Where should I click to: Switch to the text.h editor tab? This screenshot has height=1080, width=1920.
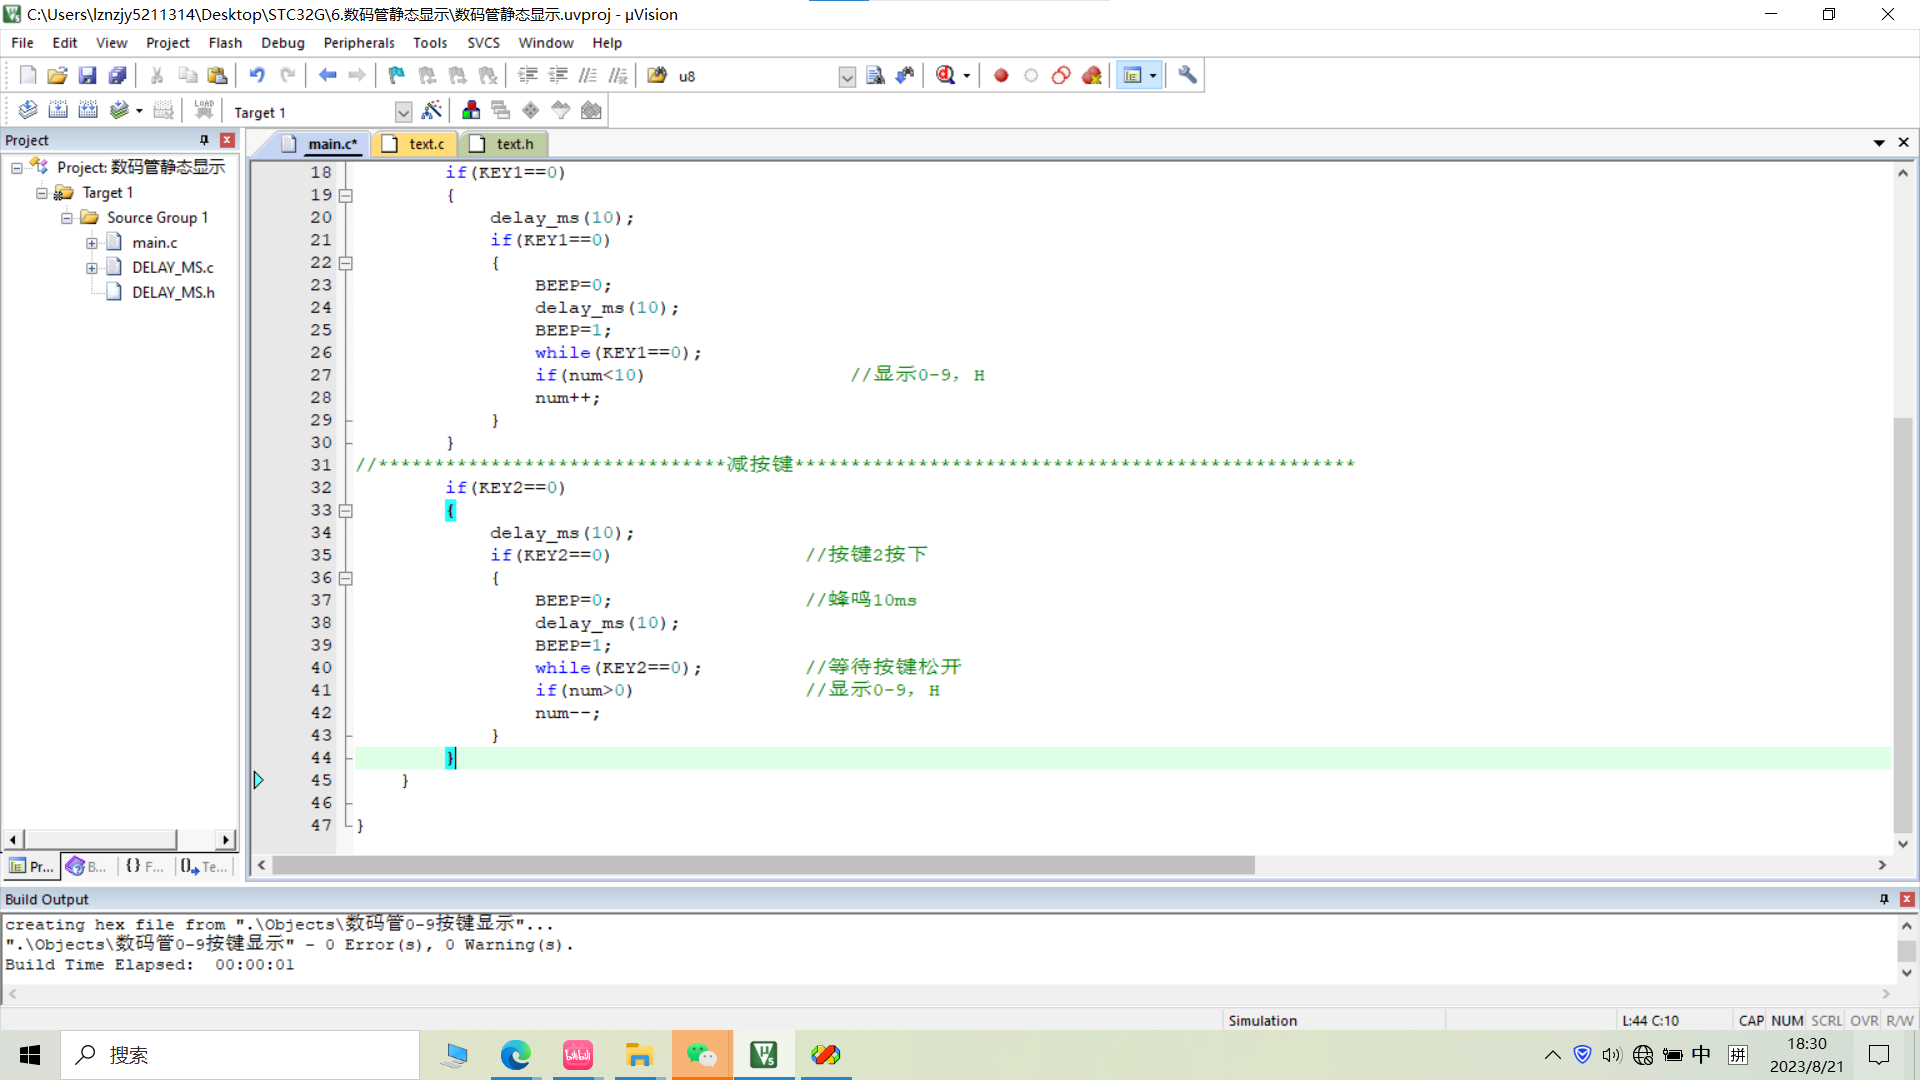tap(503, 144)
